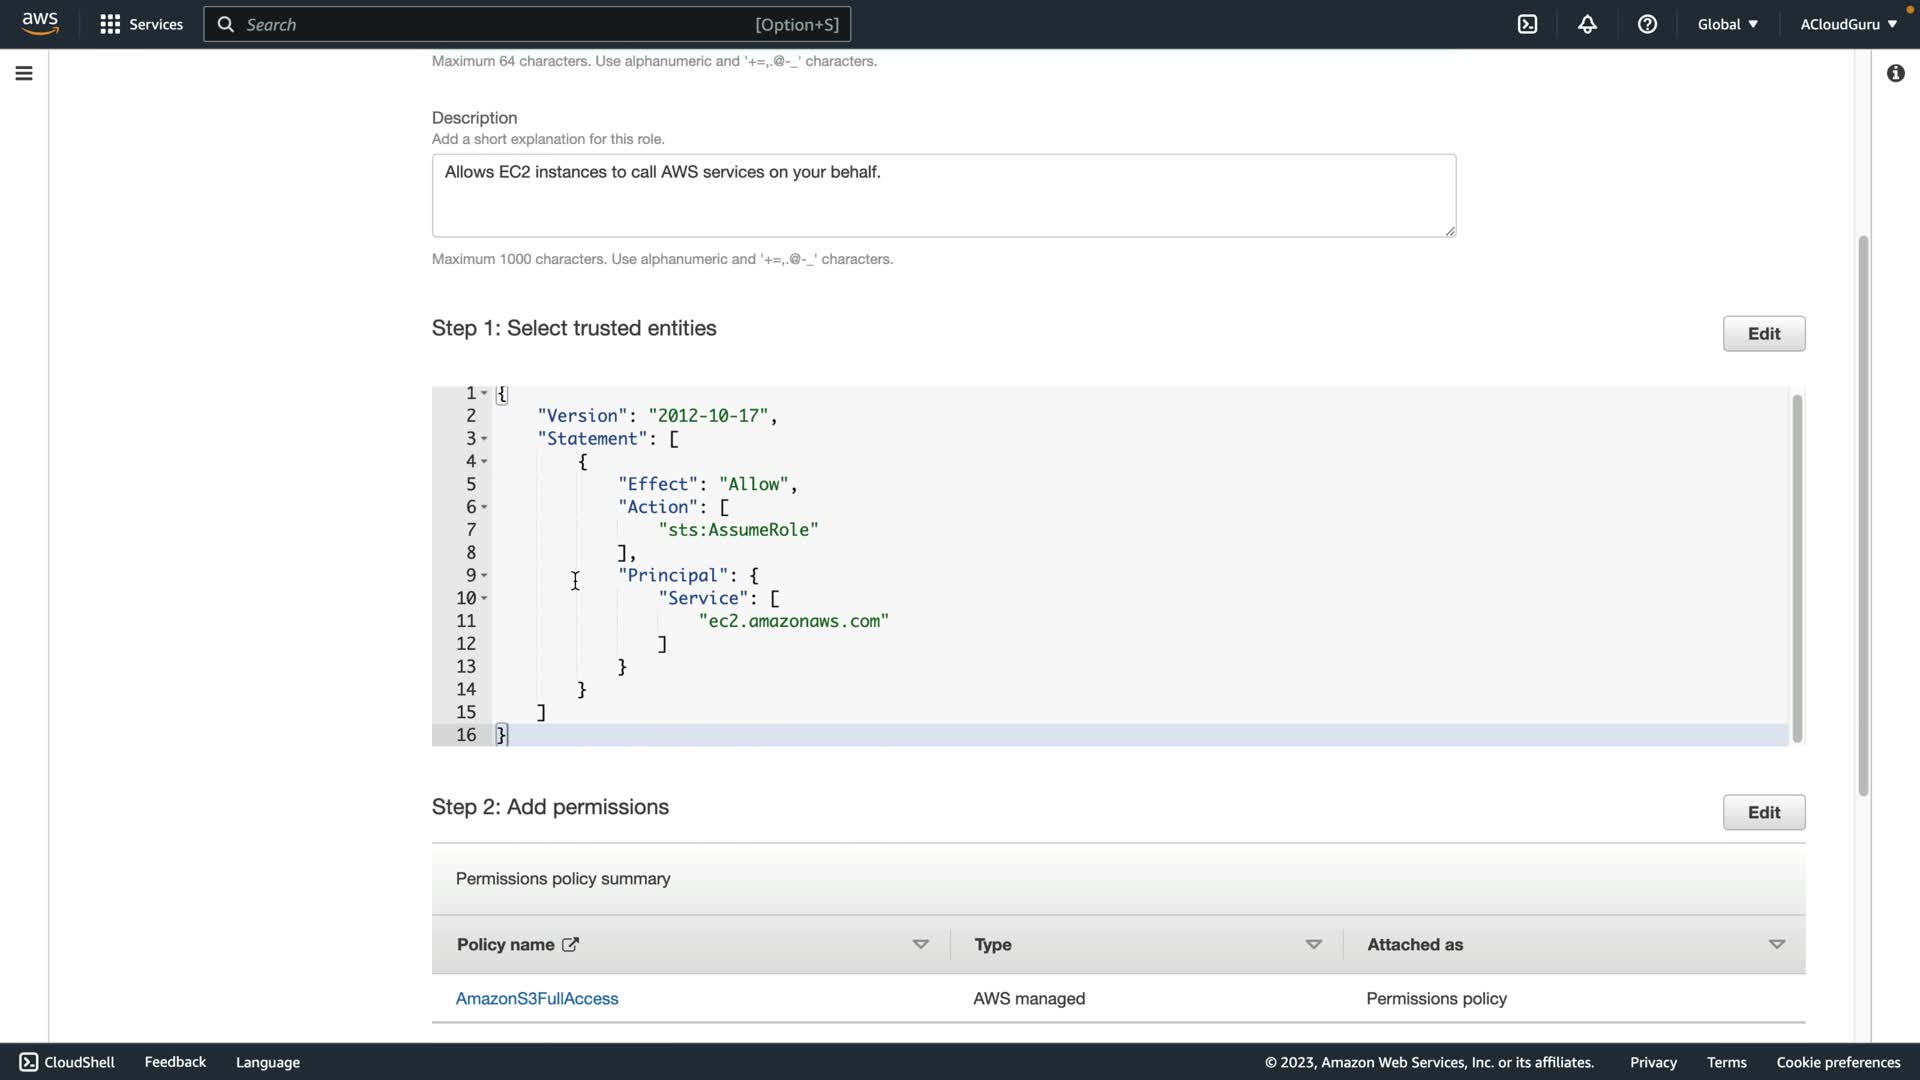Image resolution: width=1920 pixels, height=1080 pixels.
Task: Open the info panel icon
Action: tap(1895, 73)
